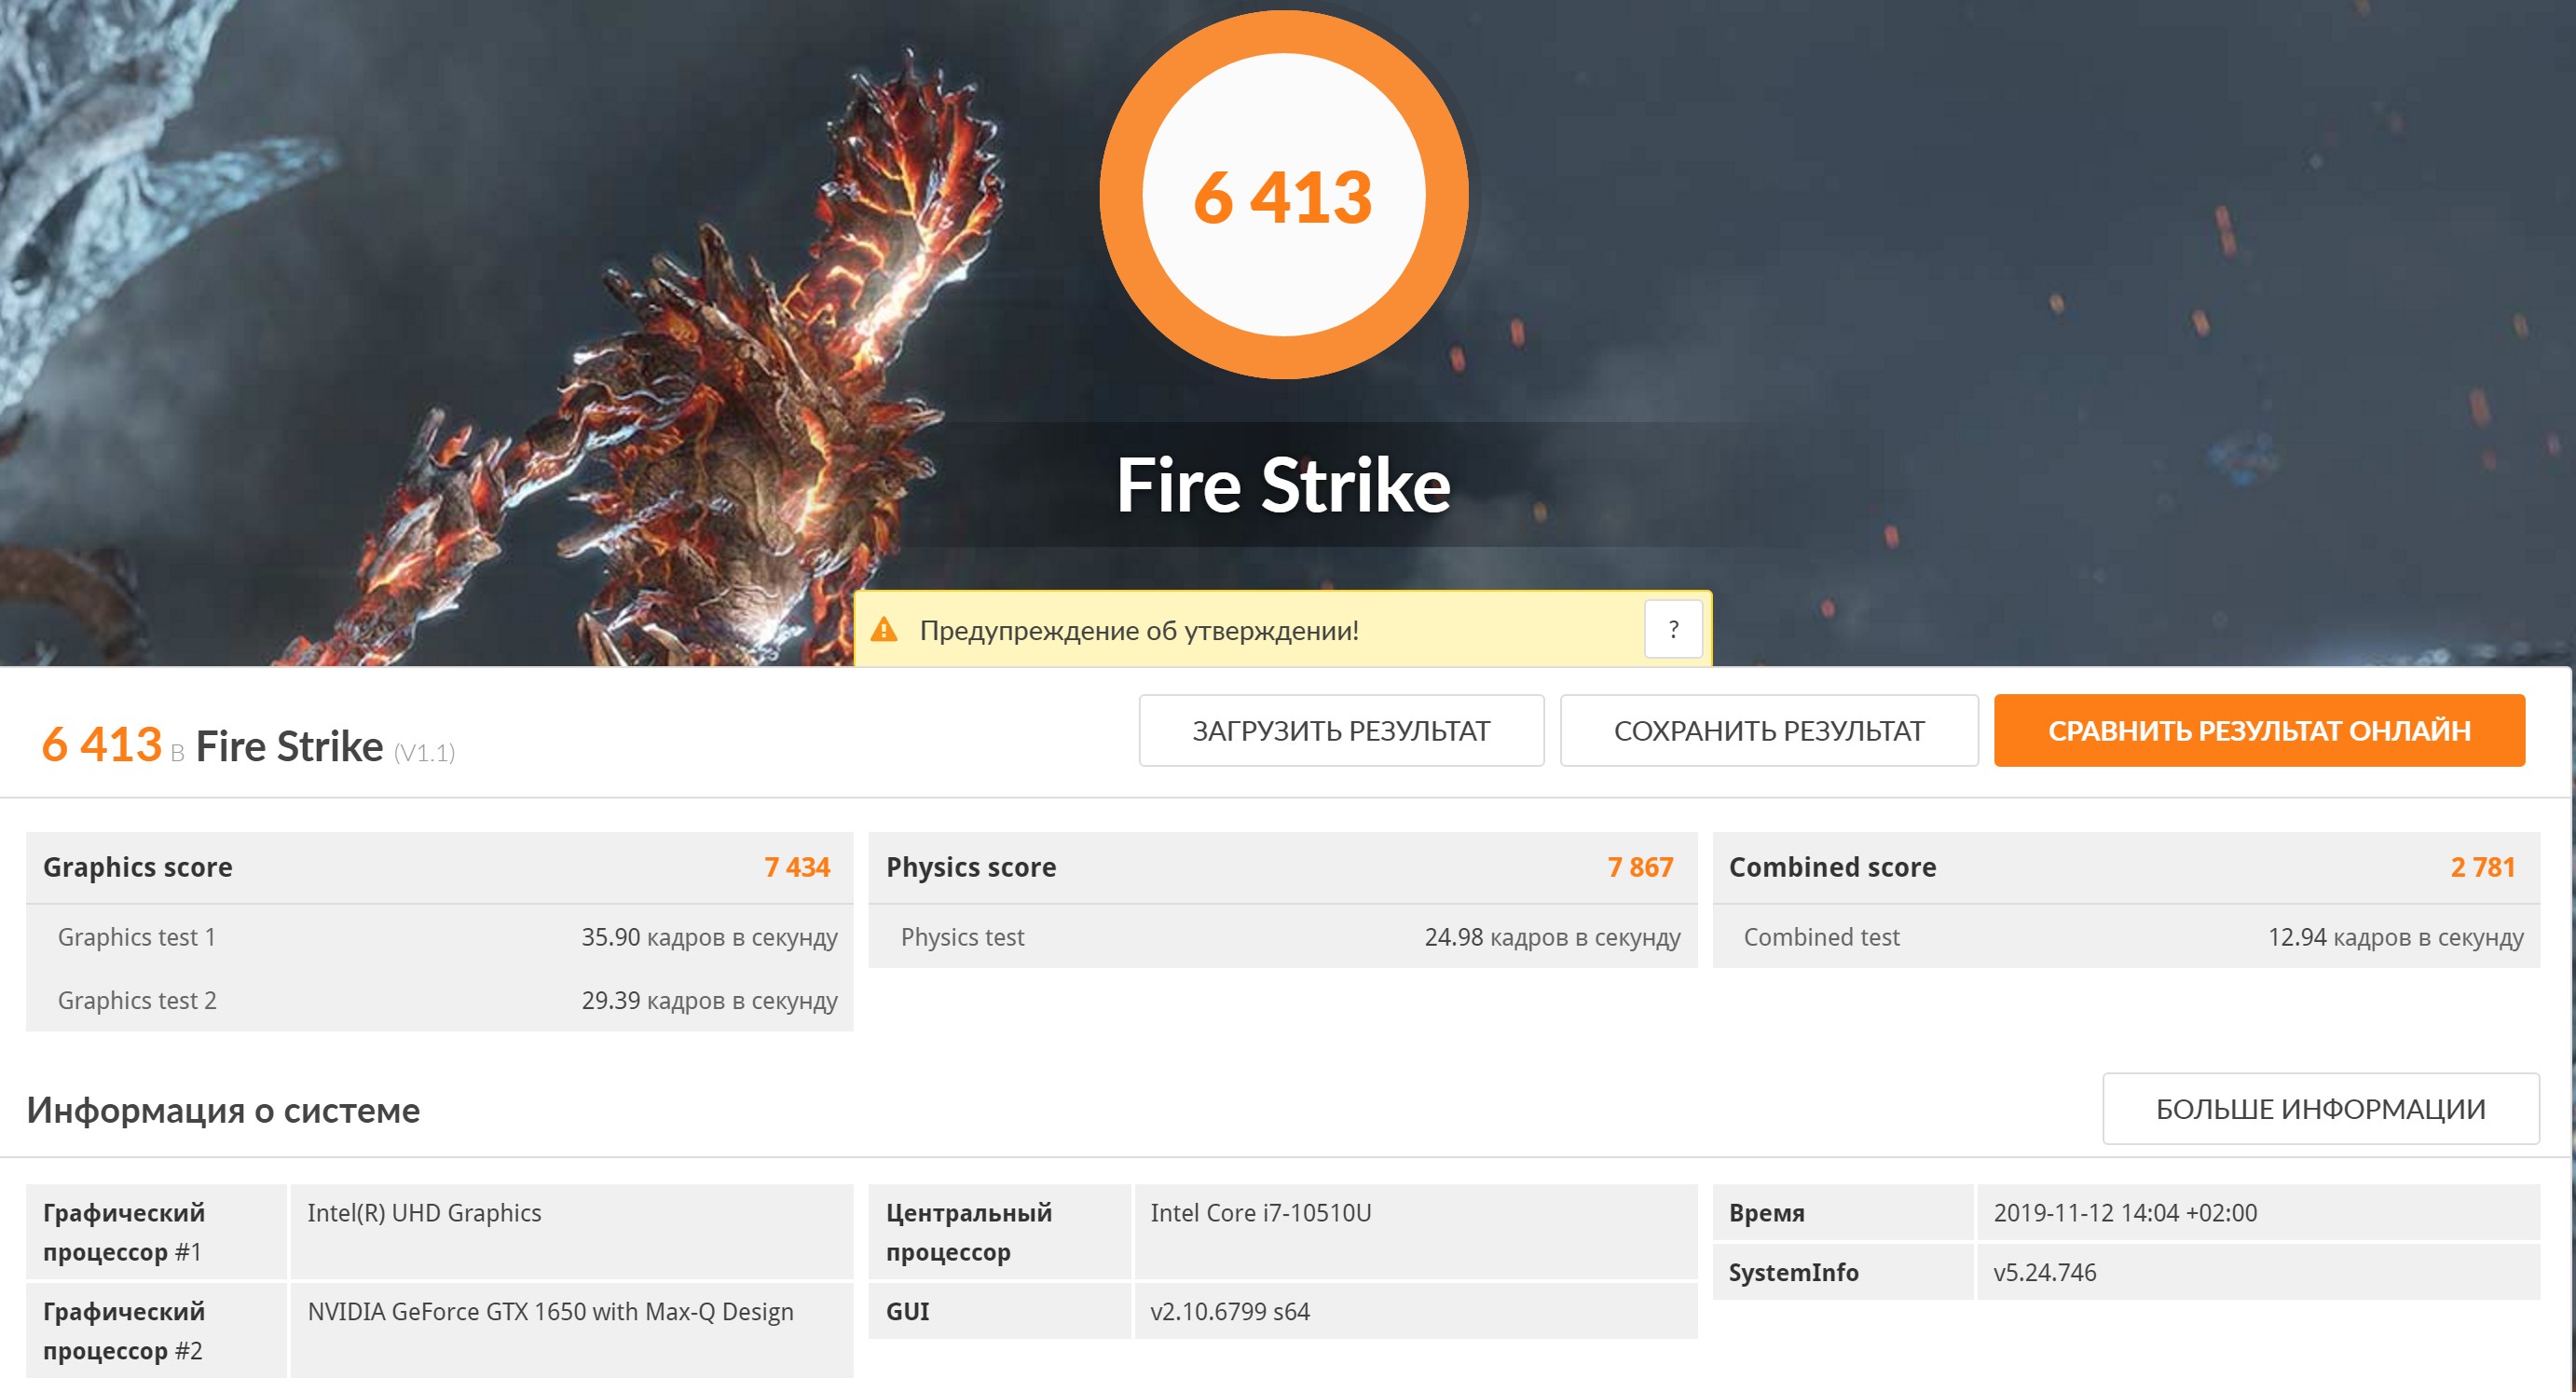This screenshot has height=1392, width=2576.
Task: Click СРАВНИТЬ РЕЗУЛЬТАТ ОНЛАЙН button
Action: pos(2259,731)
